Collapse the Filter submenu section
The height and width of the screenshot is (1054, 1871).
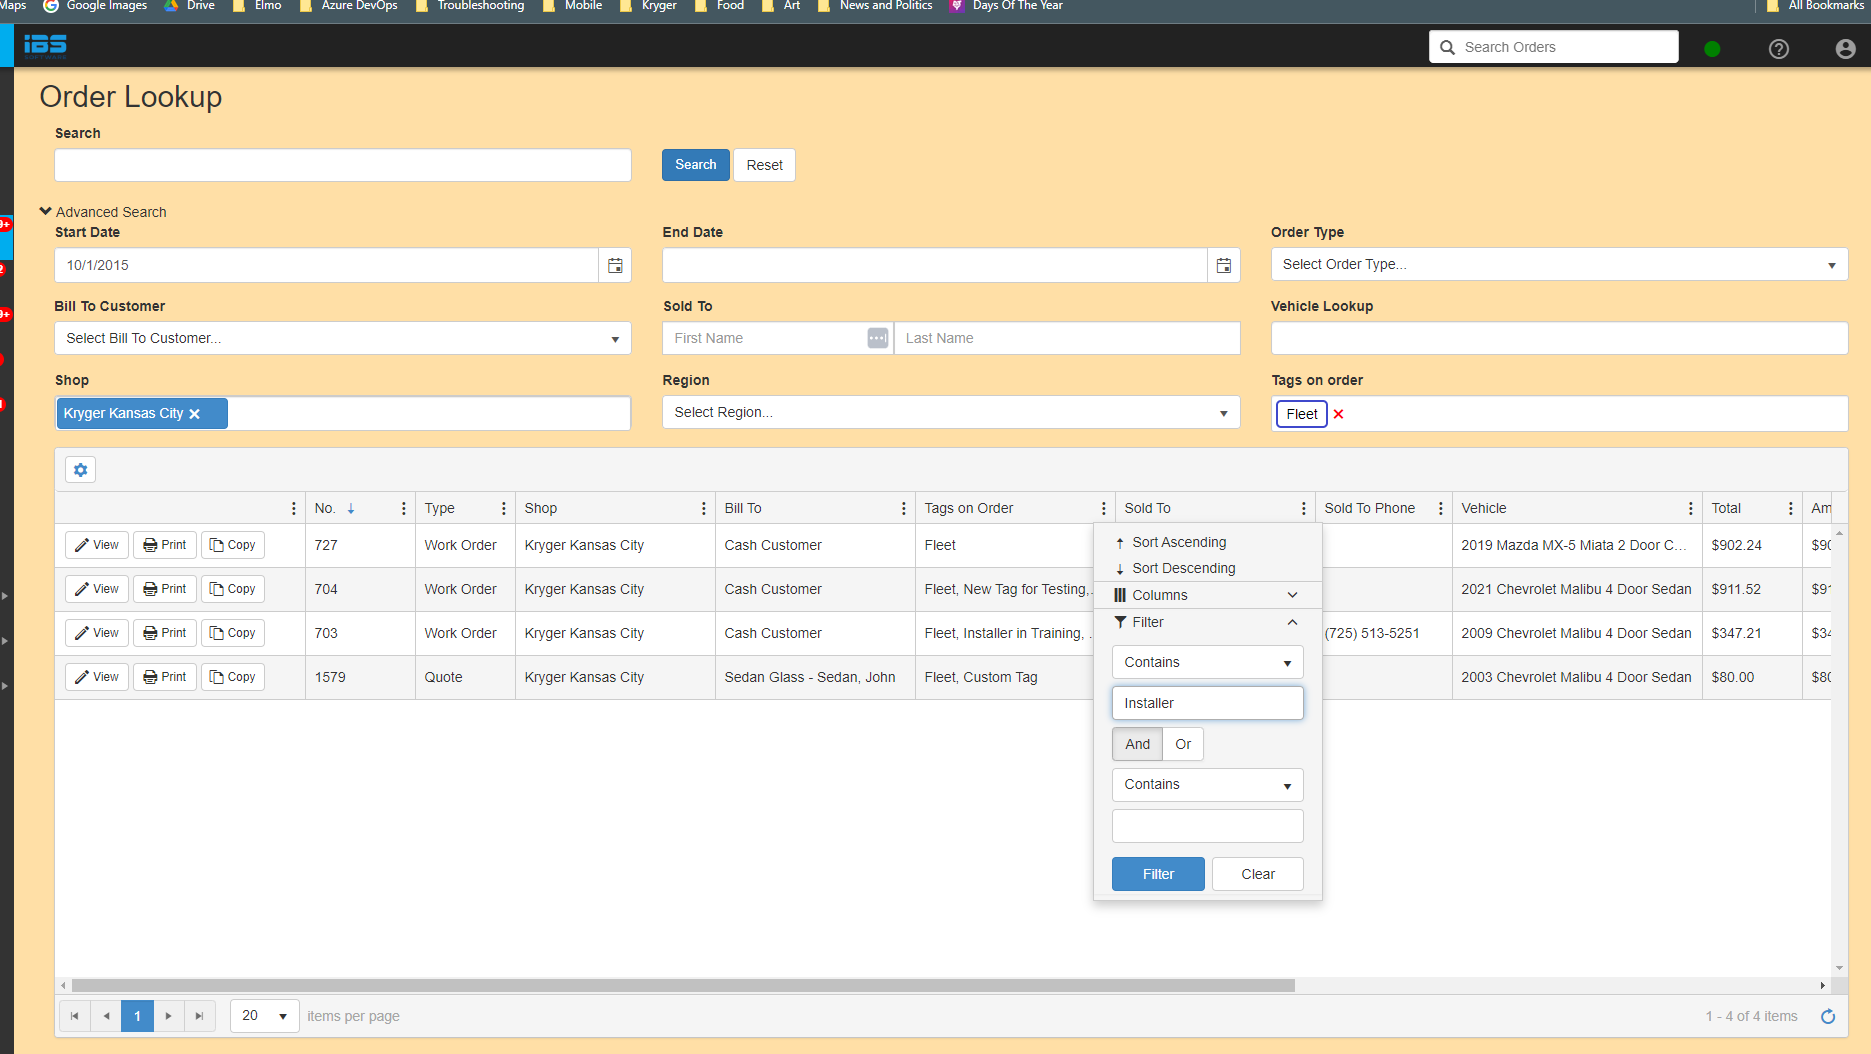[x=1207, y=622]
